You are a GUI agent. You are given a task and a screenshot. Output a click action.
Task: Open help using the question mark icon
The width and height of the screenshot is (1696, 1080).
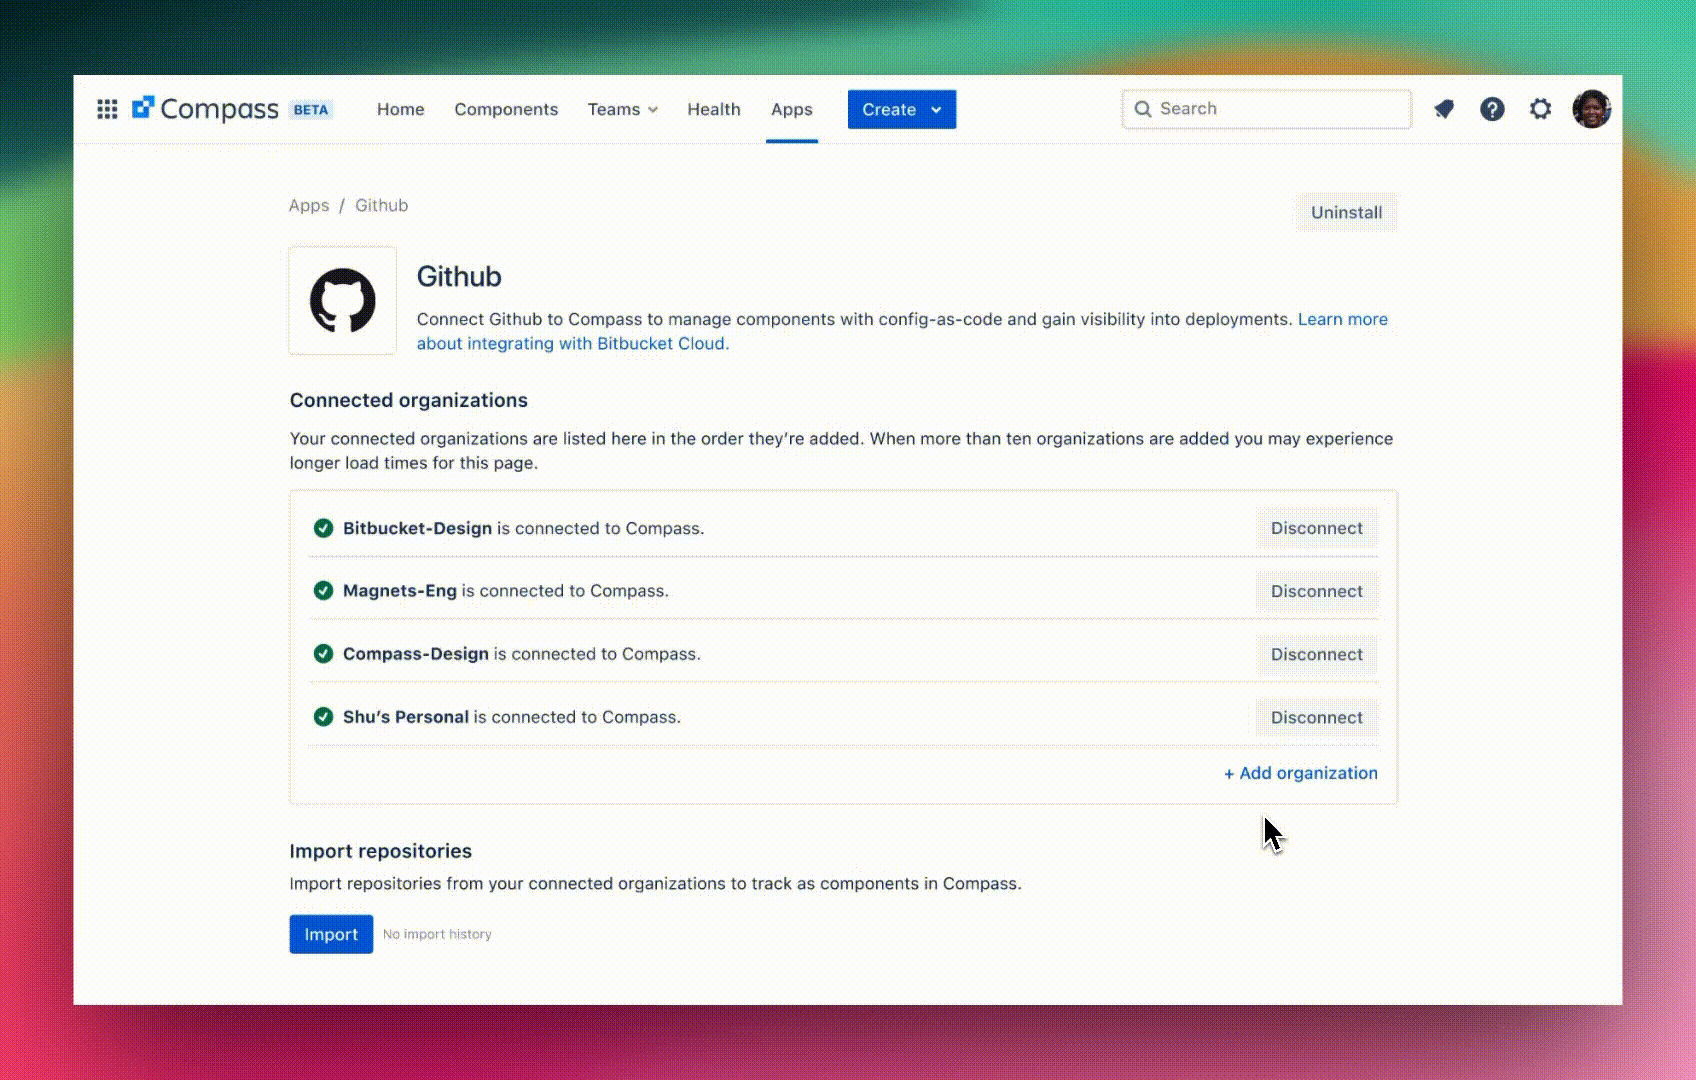1492,109
